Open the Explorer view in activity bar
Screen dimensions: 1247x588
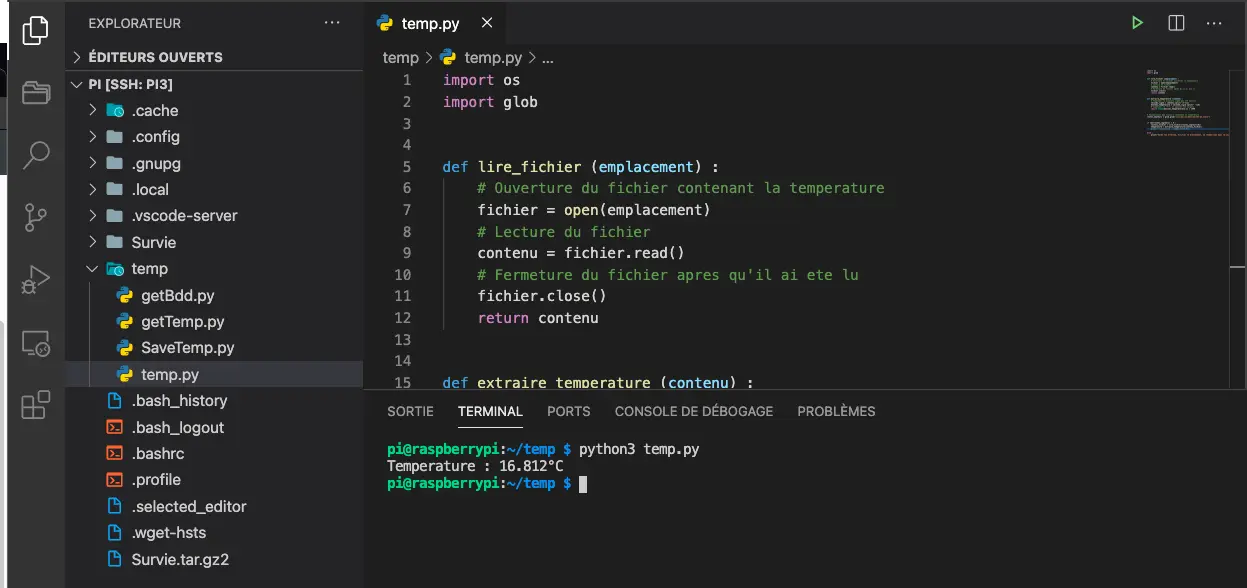(35, 30)
